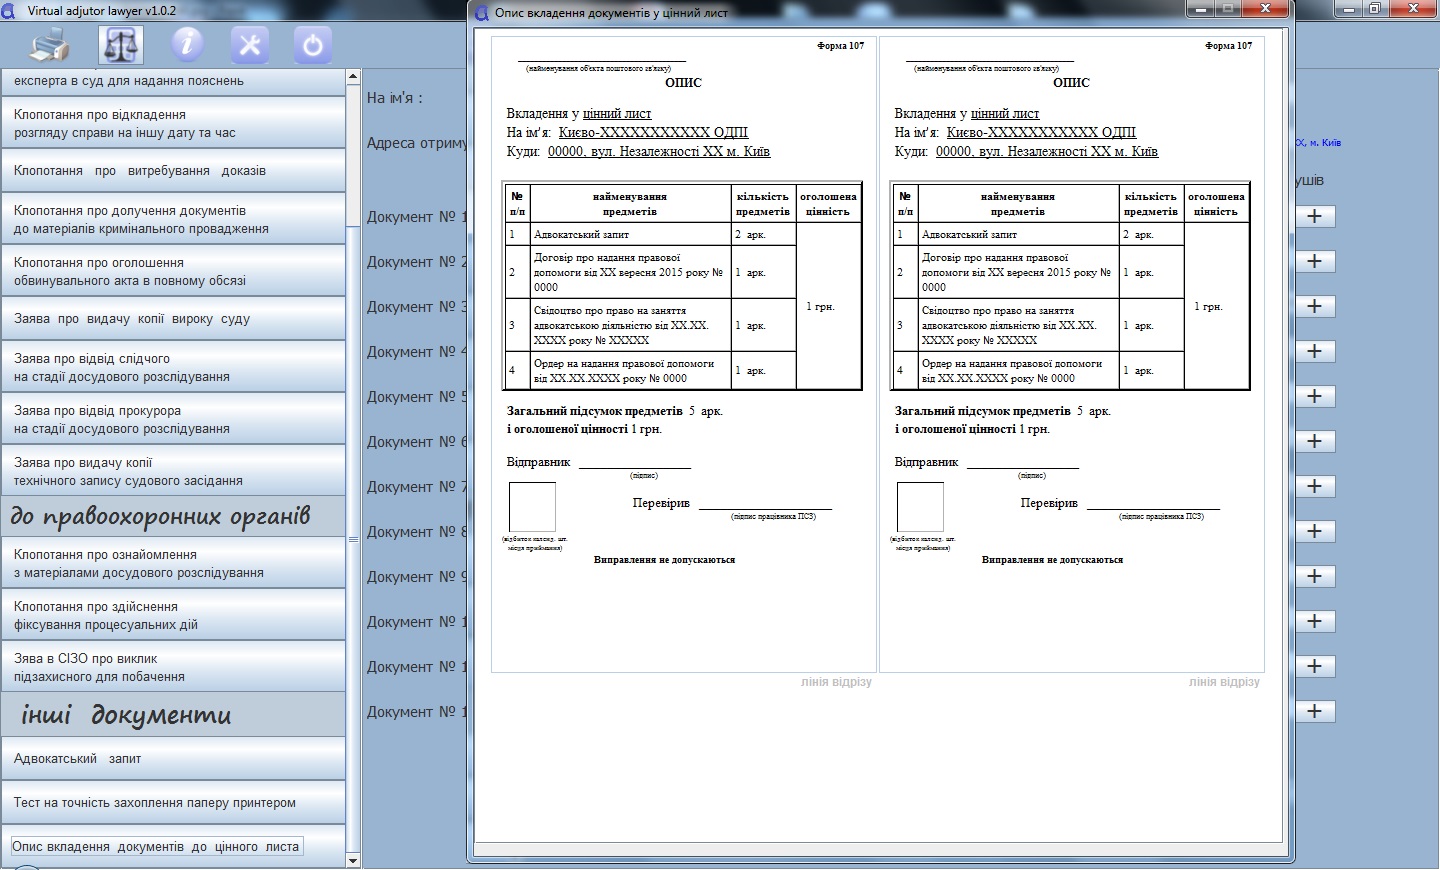
Task: Open Клопотання про відкладення розгляду справи
Action: tap(173, 124)
